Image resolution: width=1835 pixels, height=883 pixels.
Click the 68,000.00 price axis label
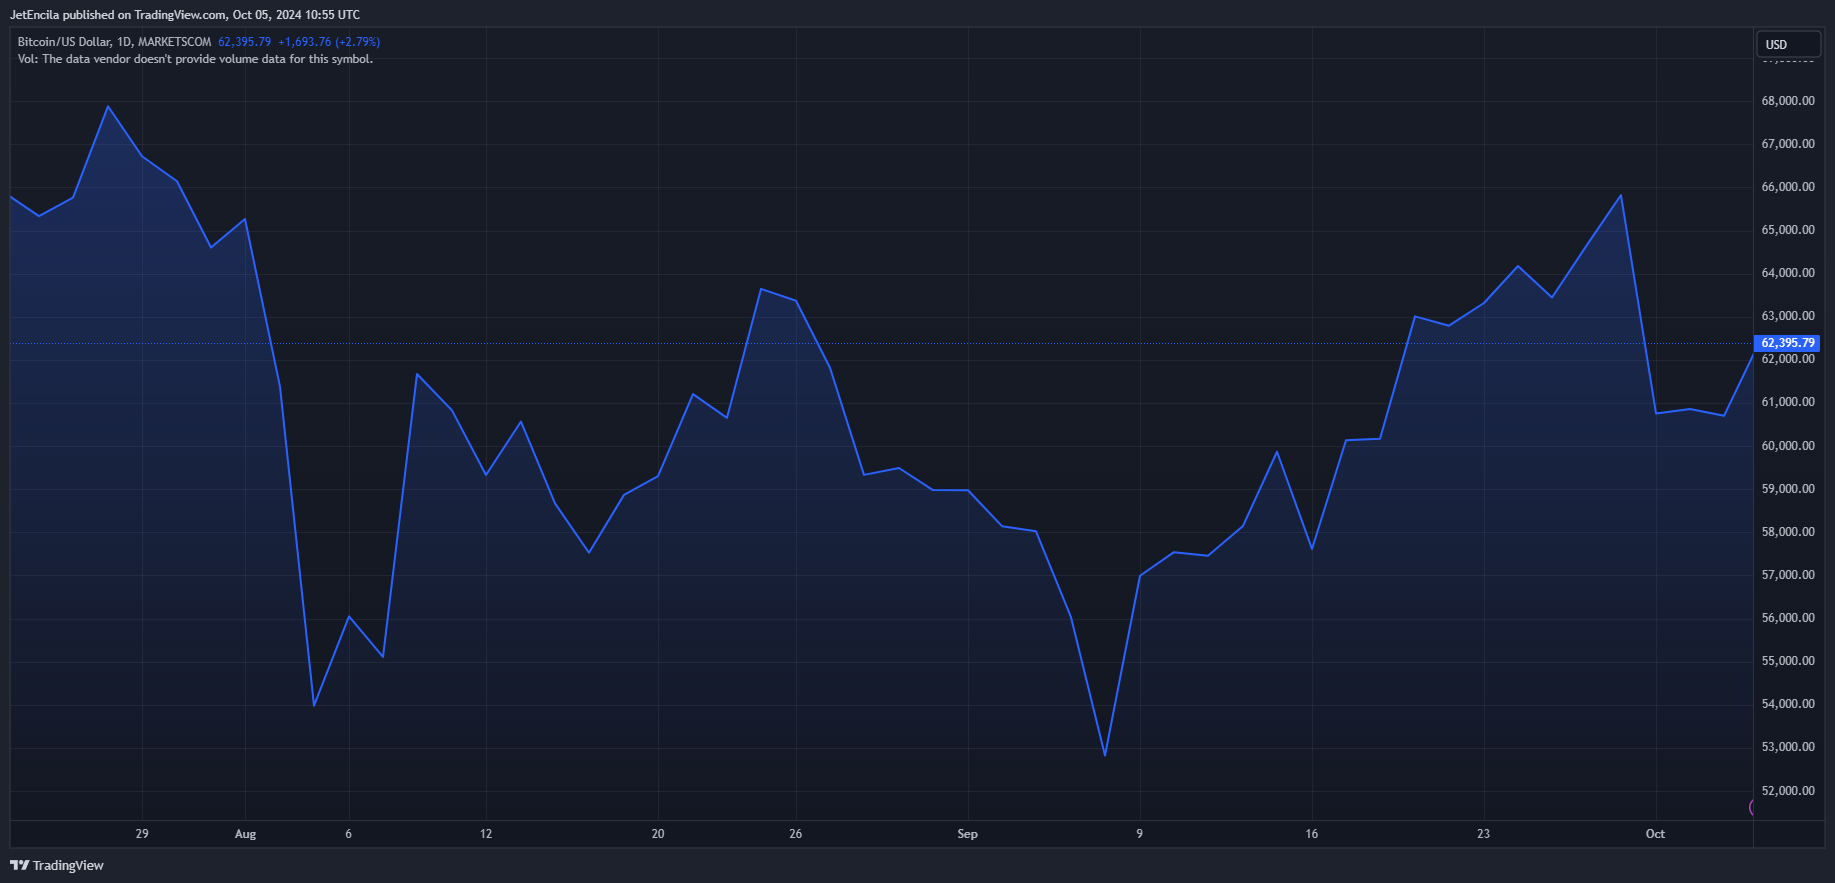[x=1787, y=101]
